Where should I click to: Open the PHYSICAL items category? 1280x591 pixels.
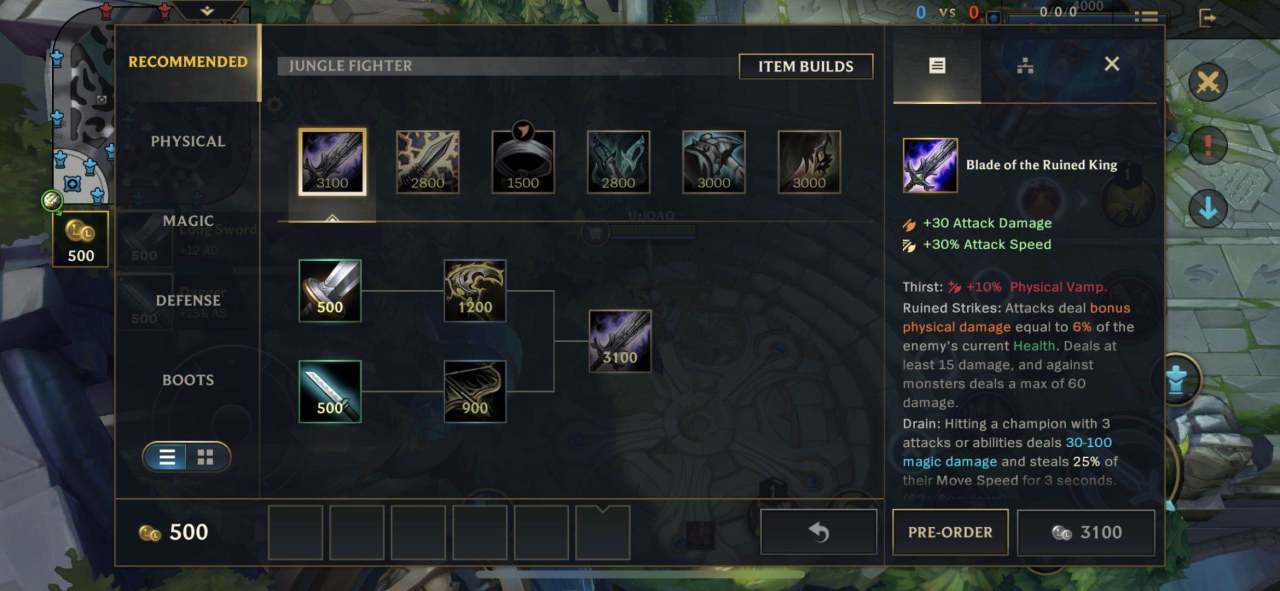point(188,141)
